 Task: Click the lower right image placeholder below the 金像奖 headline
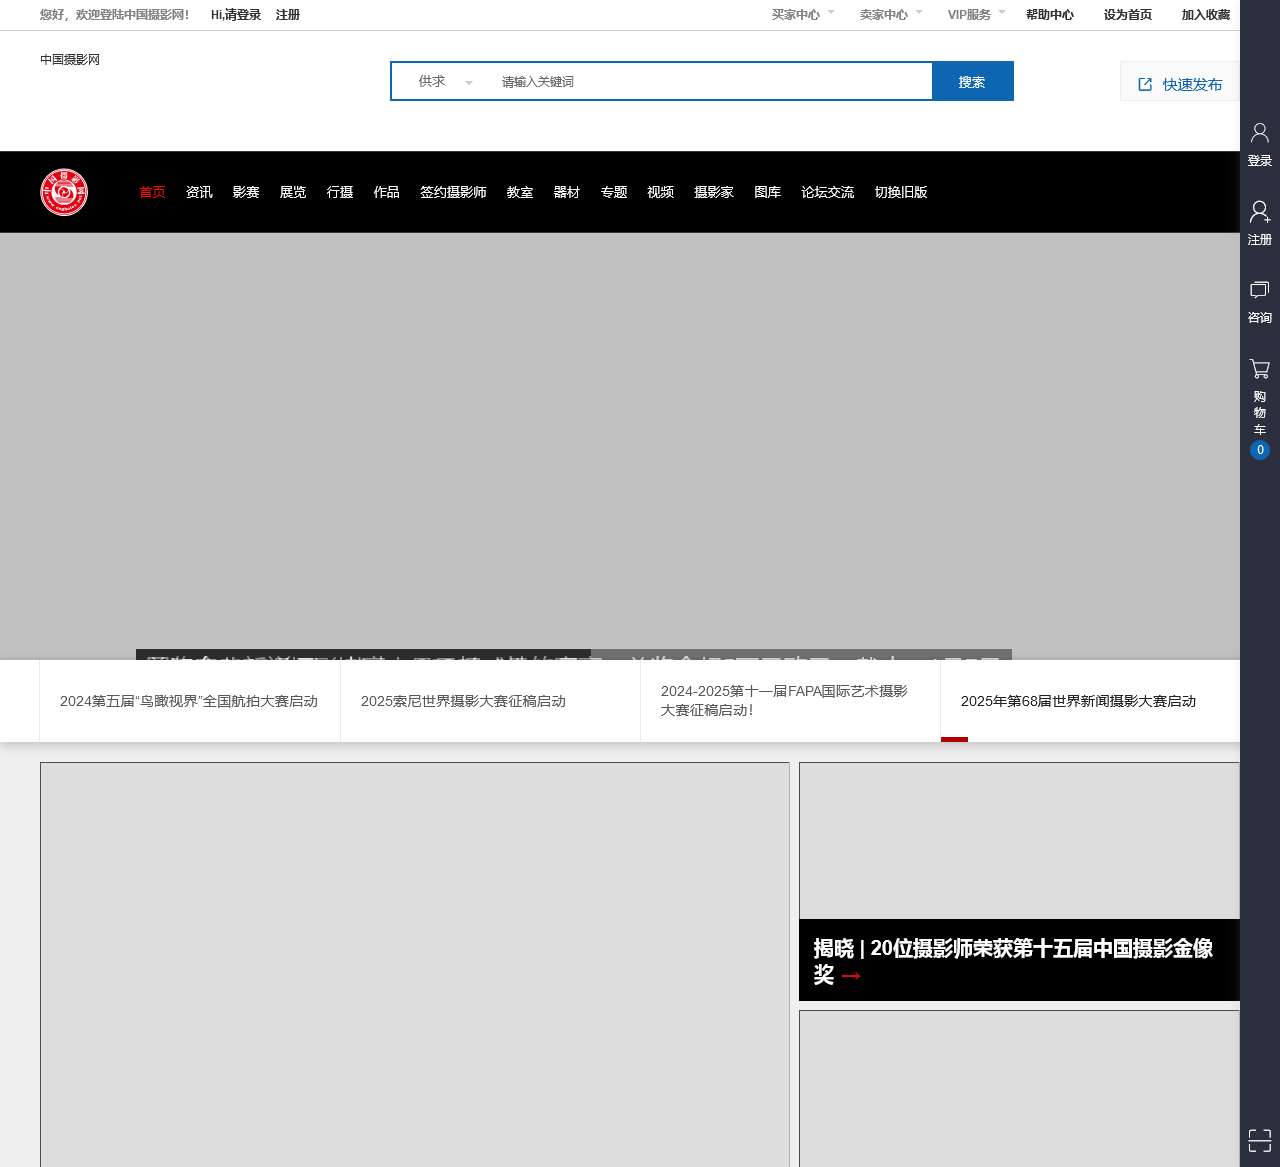1019,1089
